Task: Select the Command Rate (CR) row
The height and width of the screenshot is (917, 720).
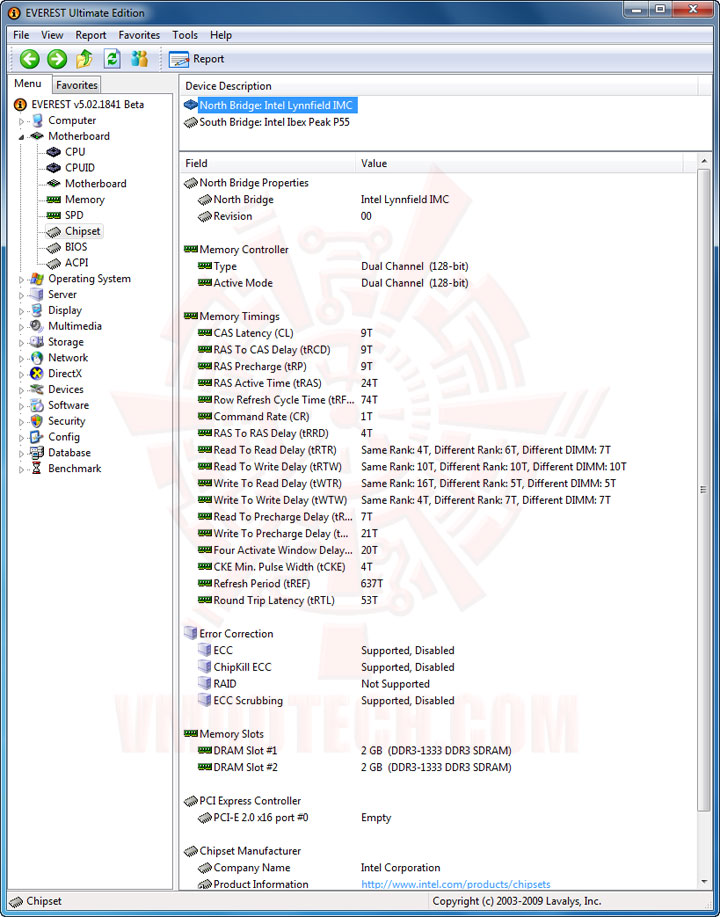Action: click(x=439, y=417)
